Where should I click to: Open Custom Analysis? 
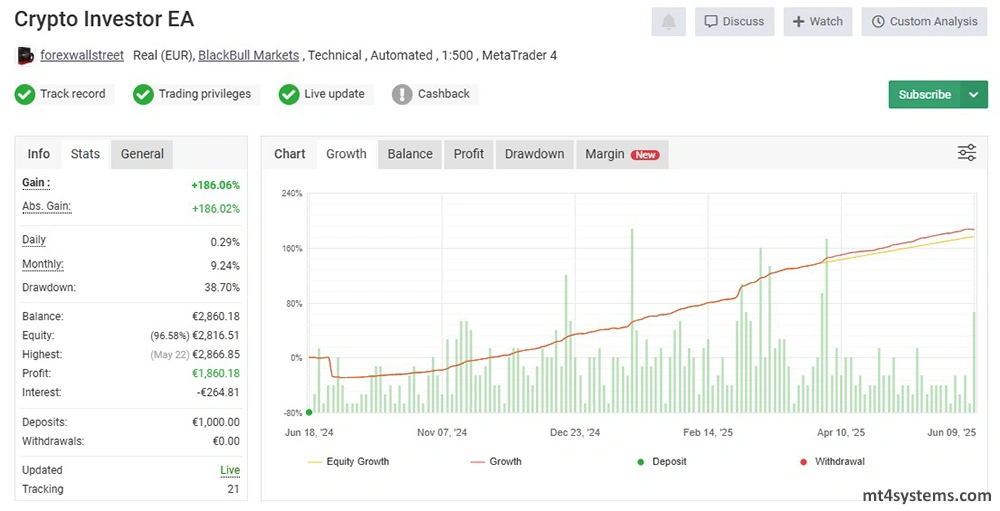tap(924, 22)
